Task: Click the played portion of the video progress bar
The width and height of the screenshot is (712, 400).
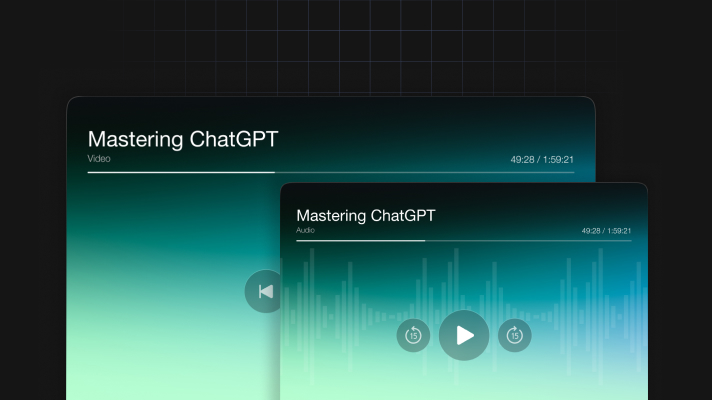Action: point(180,172)
